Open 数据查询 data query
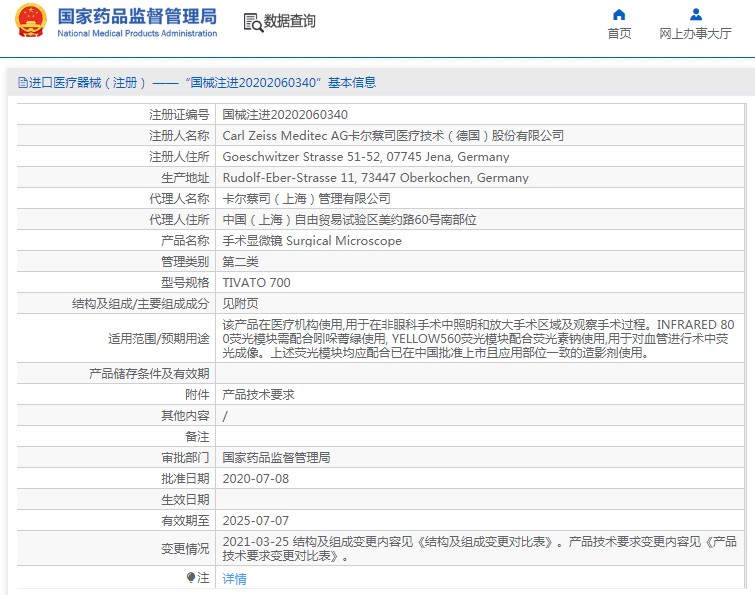Image resolution: width=755 pixels, height=595 pixels. pyautogui.click(x=289, y=21)
